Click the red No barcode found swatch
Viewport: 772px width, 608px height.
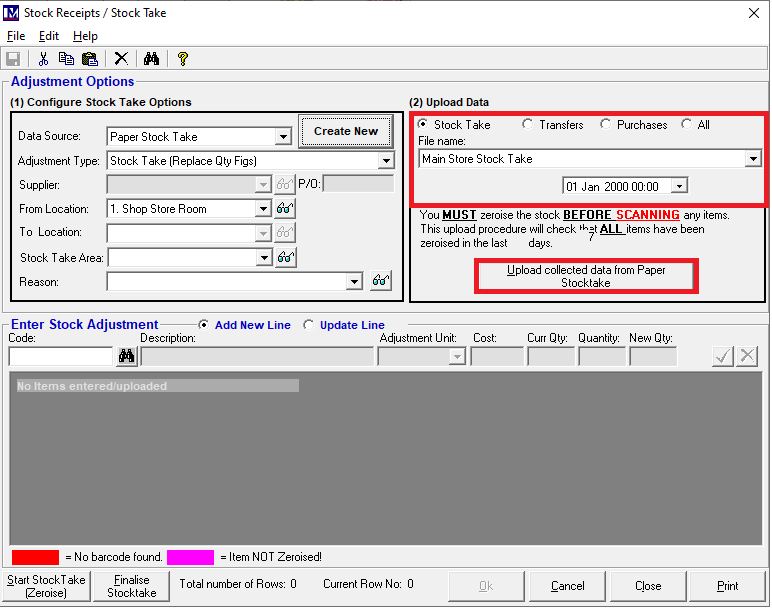(35, 557)
